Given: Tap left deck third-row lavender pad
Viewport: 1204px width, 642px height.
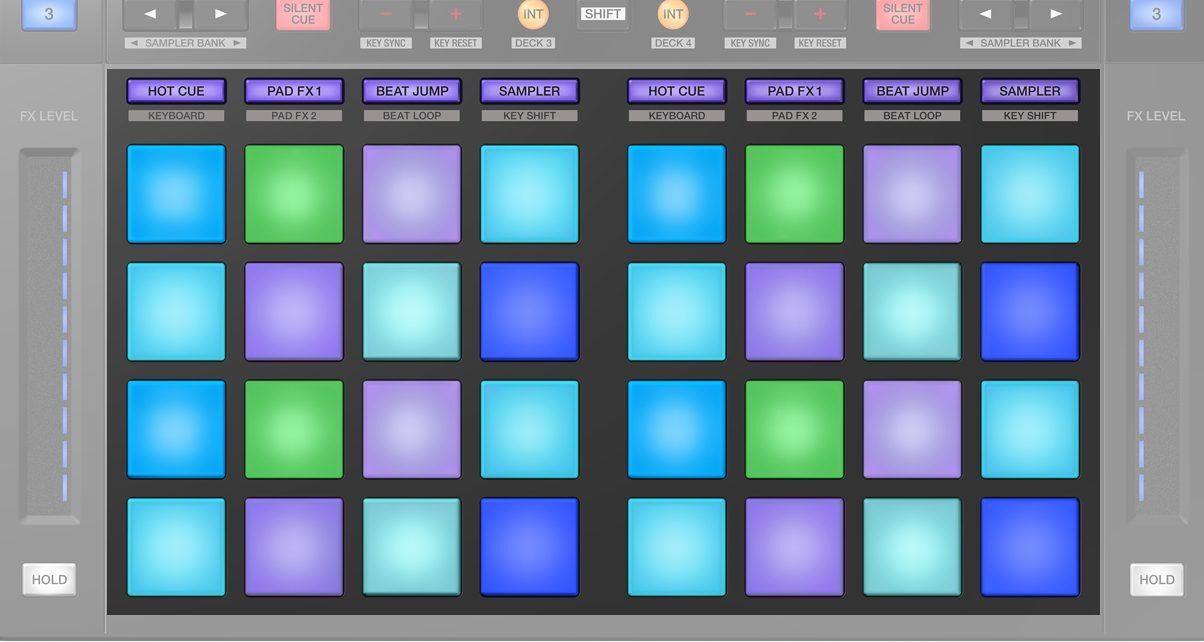Looking at the screenshot, I should point(412,430).
